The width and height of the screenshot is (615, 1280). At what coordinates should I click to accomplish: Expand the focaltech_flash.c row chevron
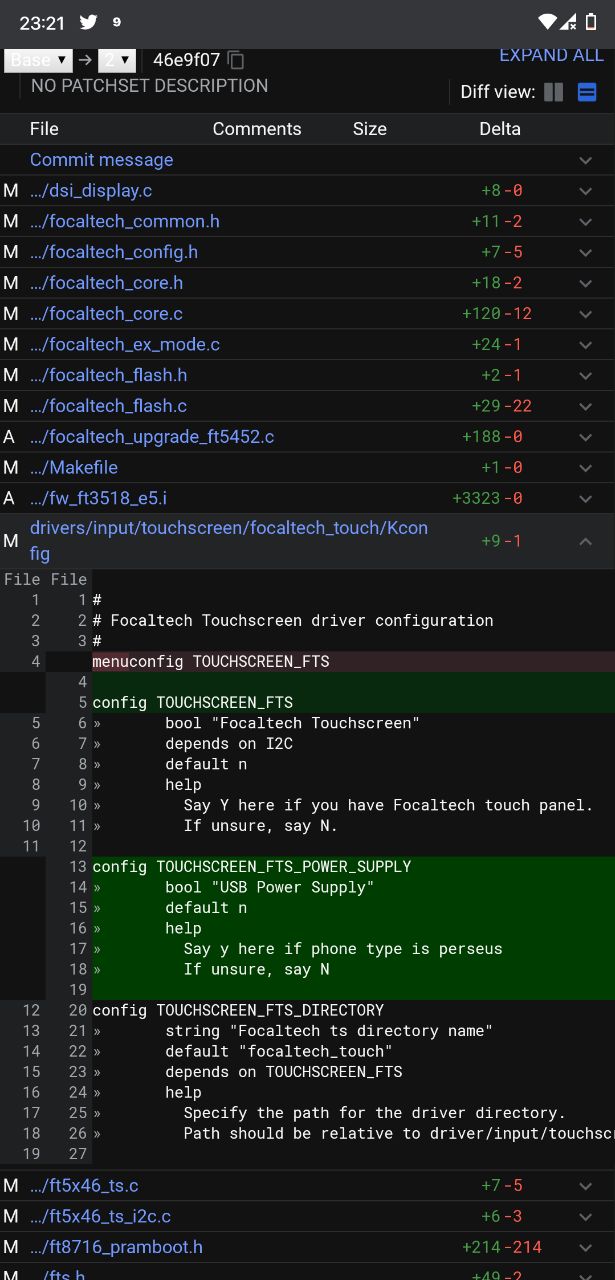pos(586,406)
